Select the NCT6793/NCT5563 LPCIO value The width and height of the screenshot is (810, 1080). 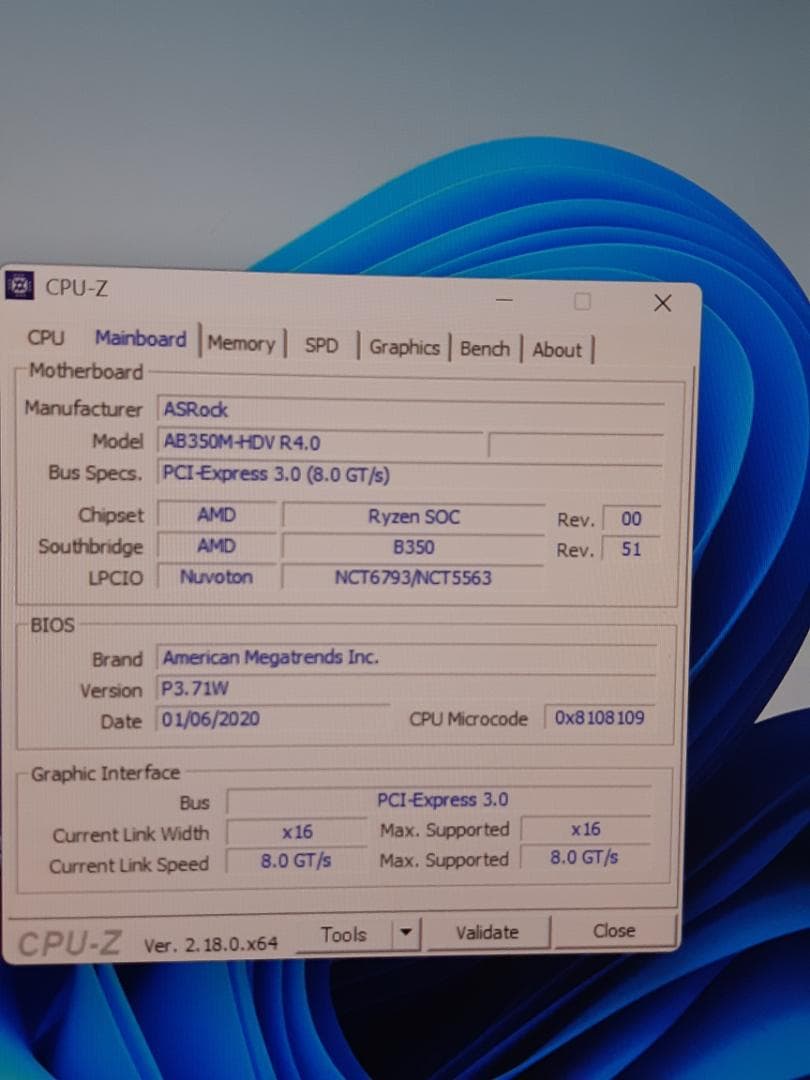tap(413, 577)
